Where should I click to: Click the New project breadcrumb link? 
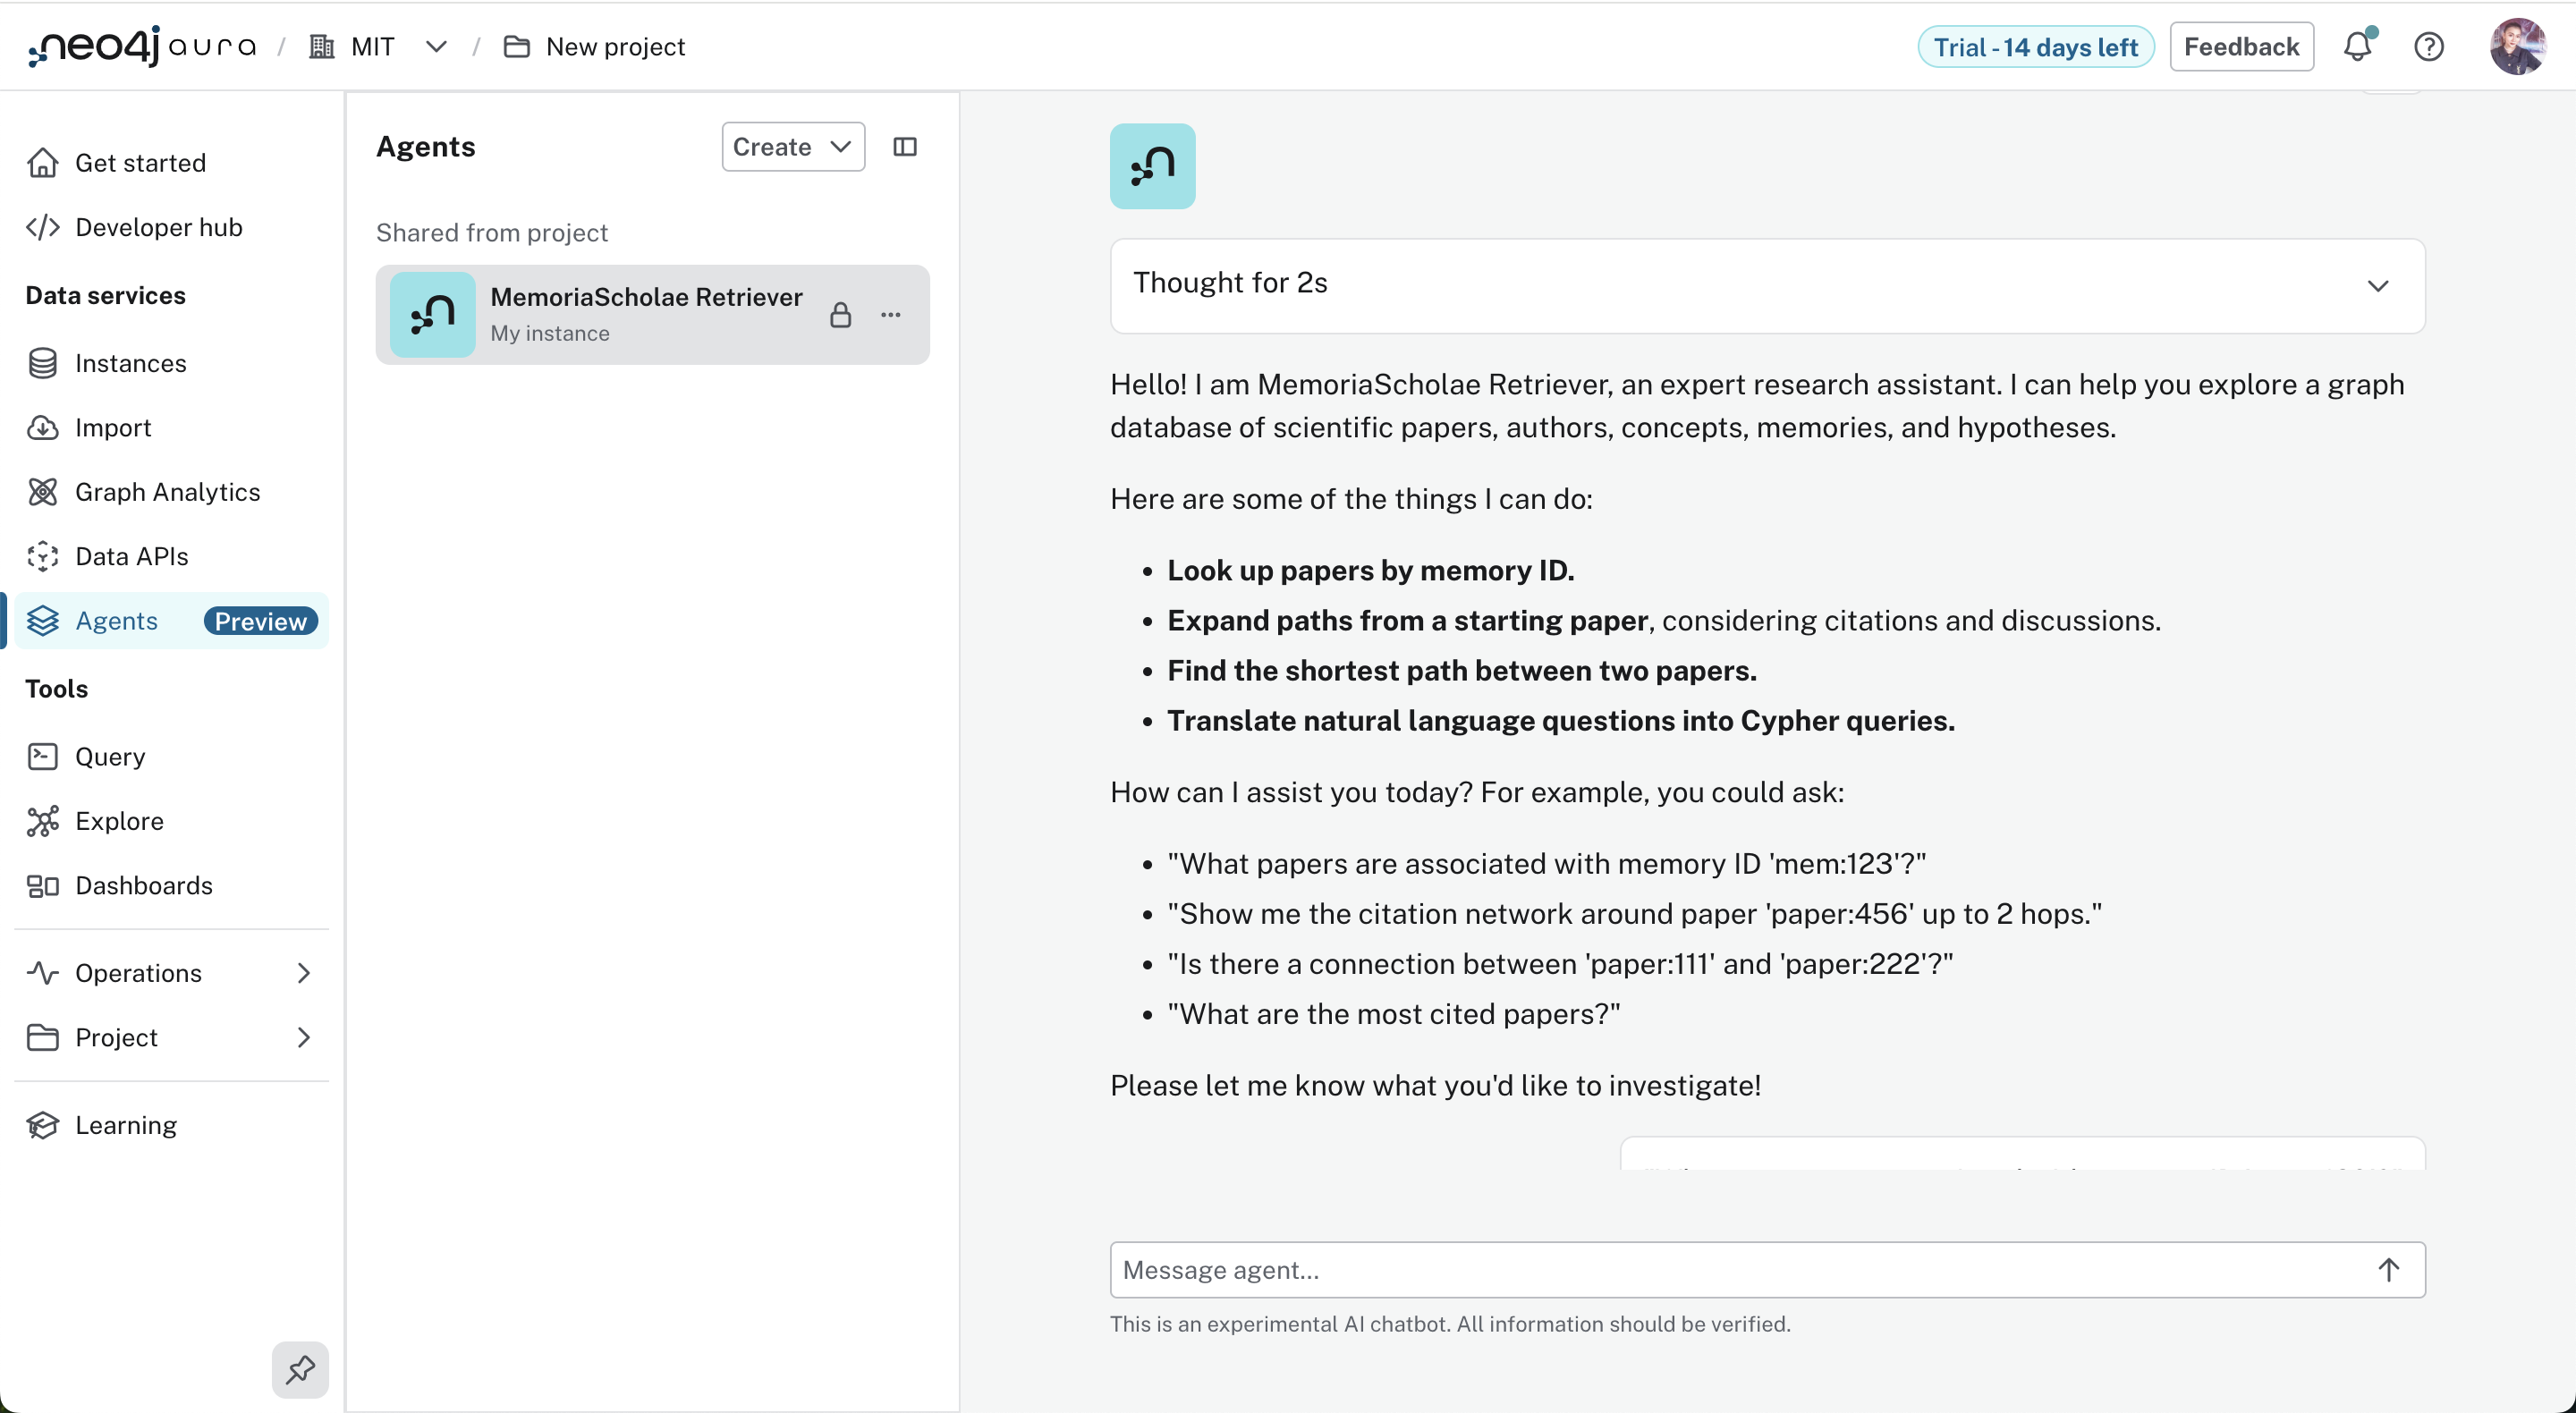coord(614,47)
